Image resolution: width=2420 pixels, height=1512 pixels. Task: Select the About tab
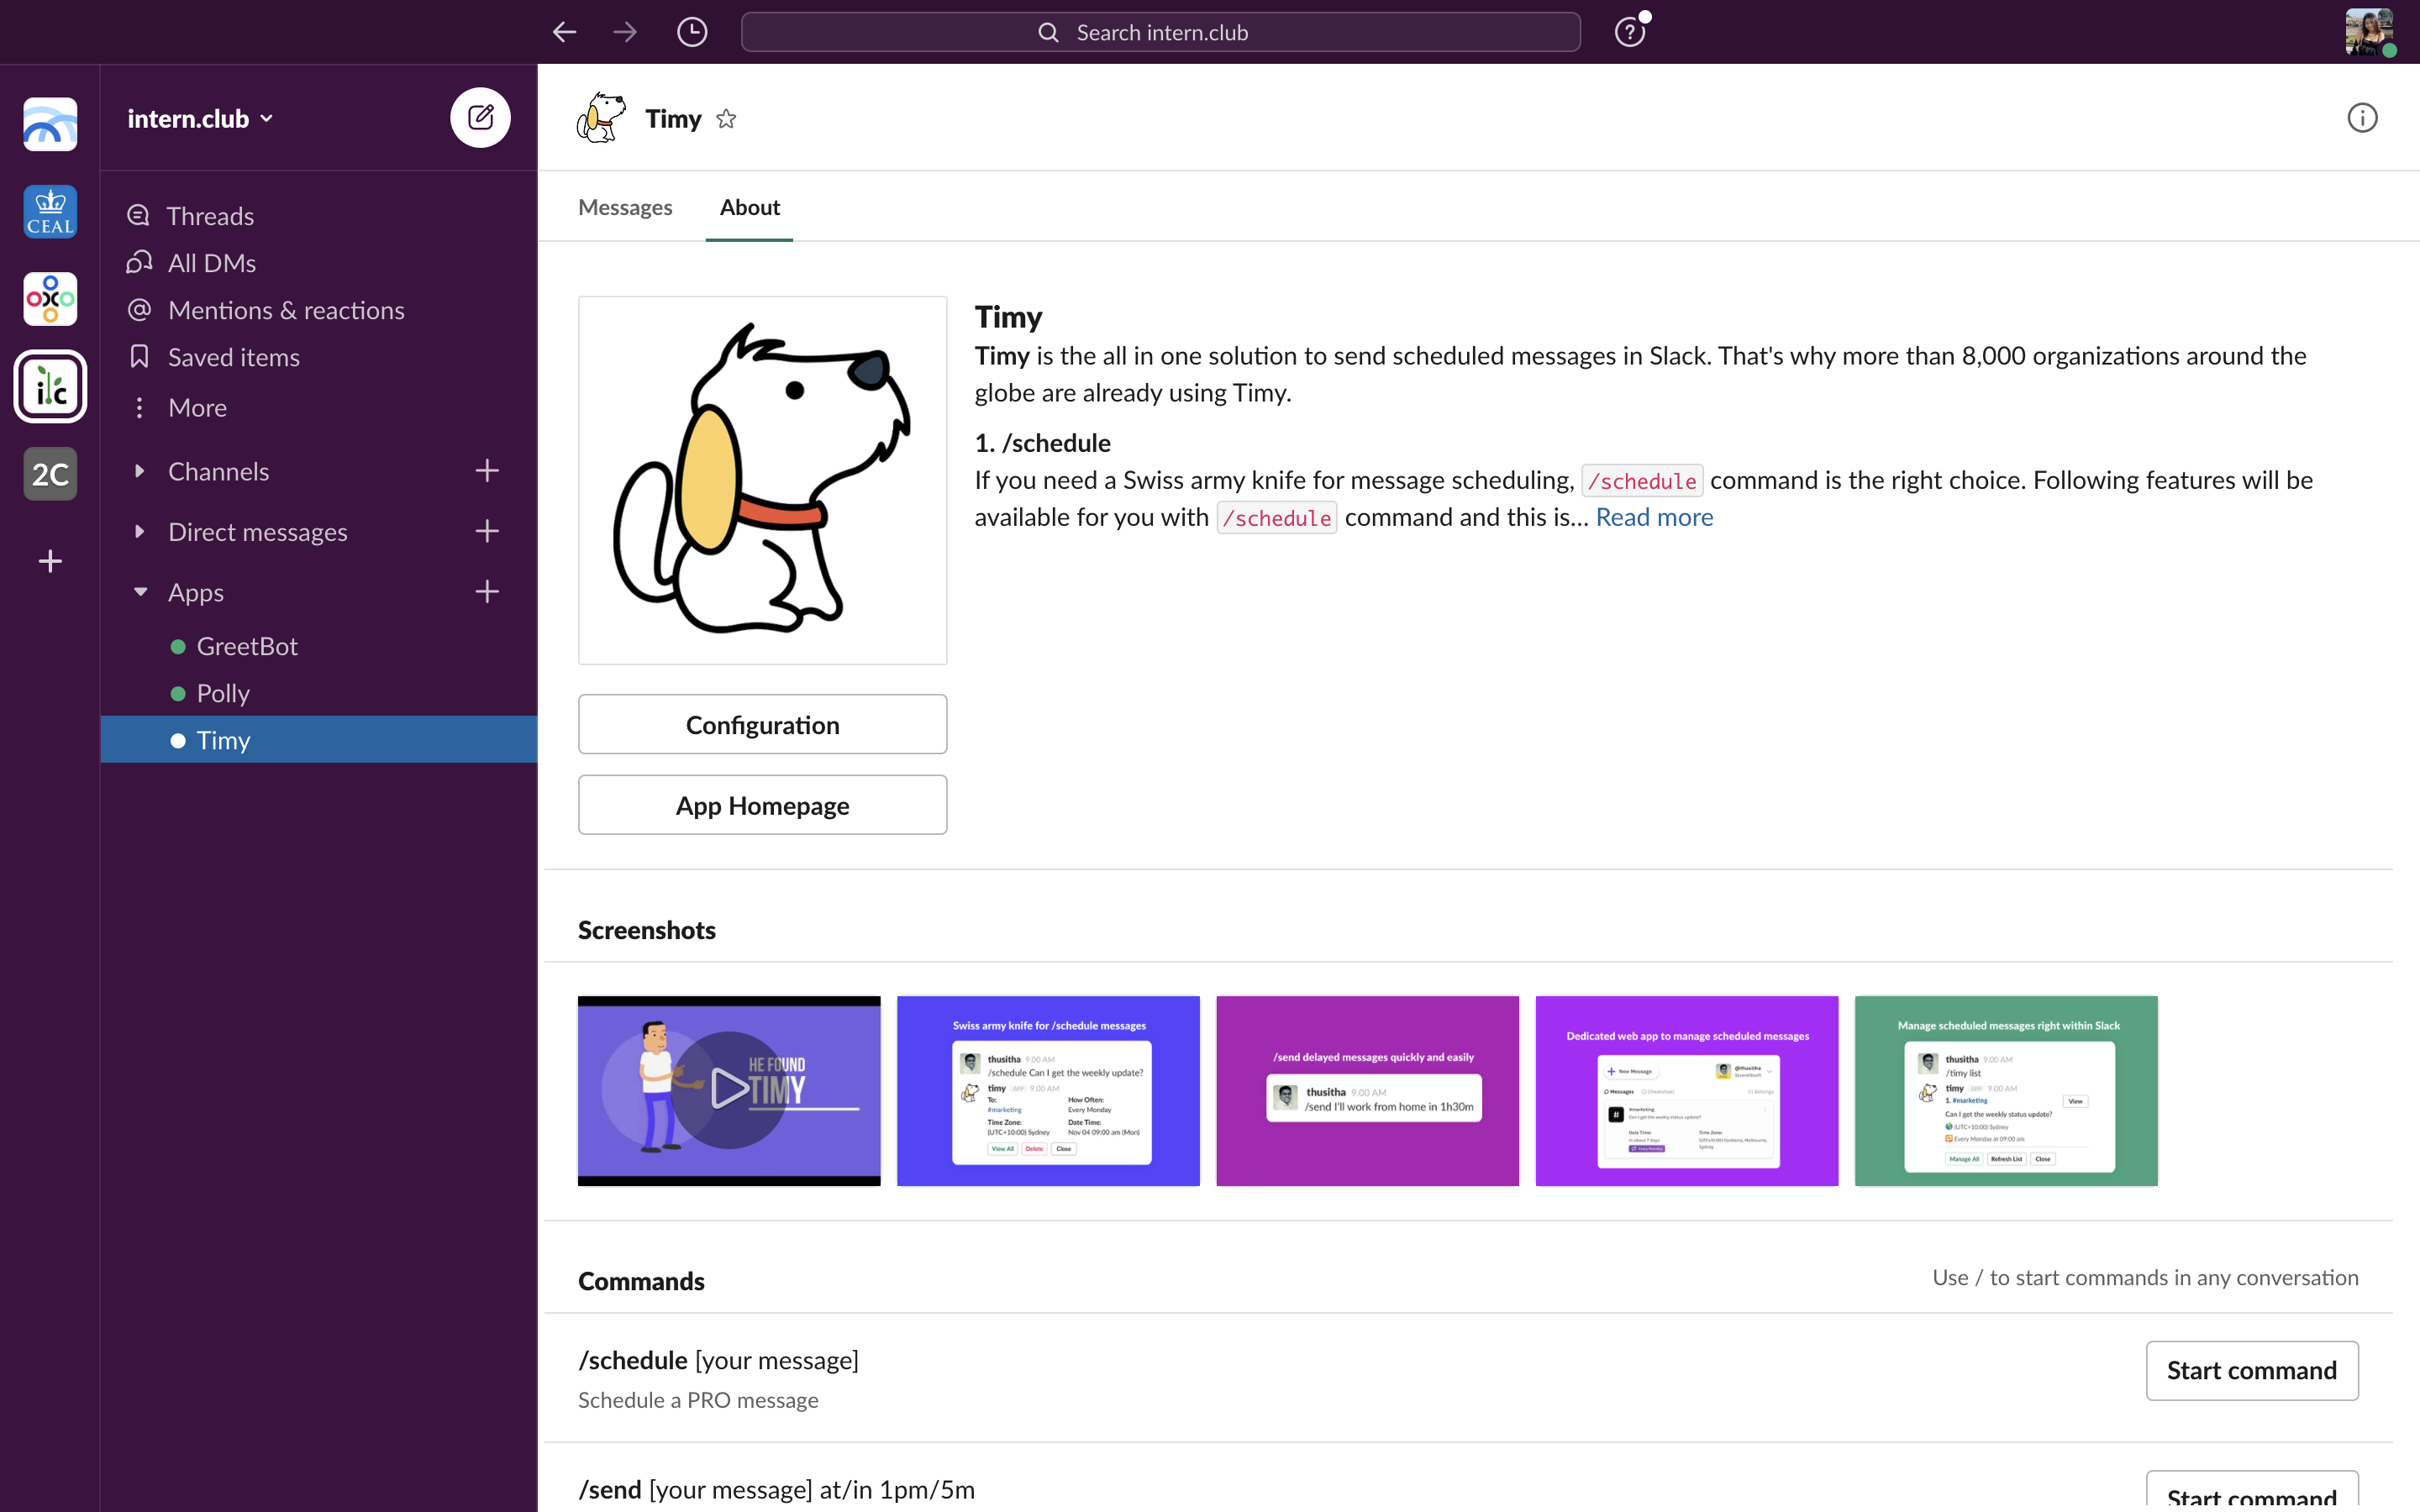tap(750, 207)
